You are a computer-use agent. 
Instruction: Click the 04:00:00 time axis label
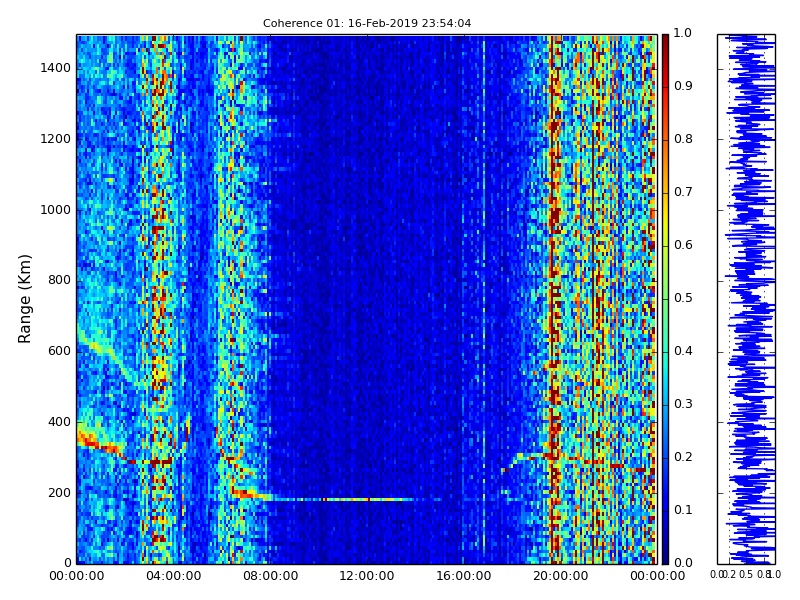tap(173, 576)
